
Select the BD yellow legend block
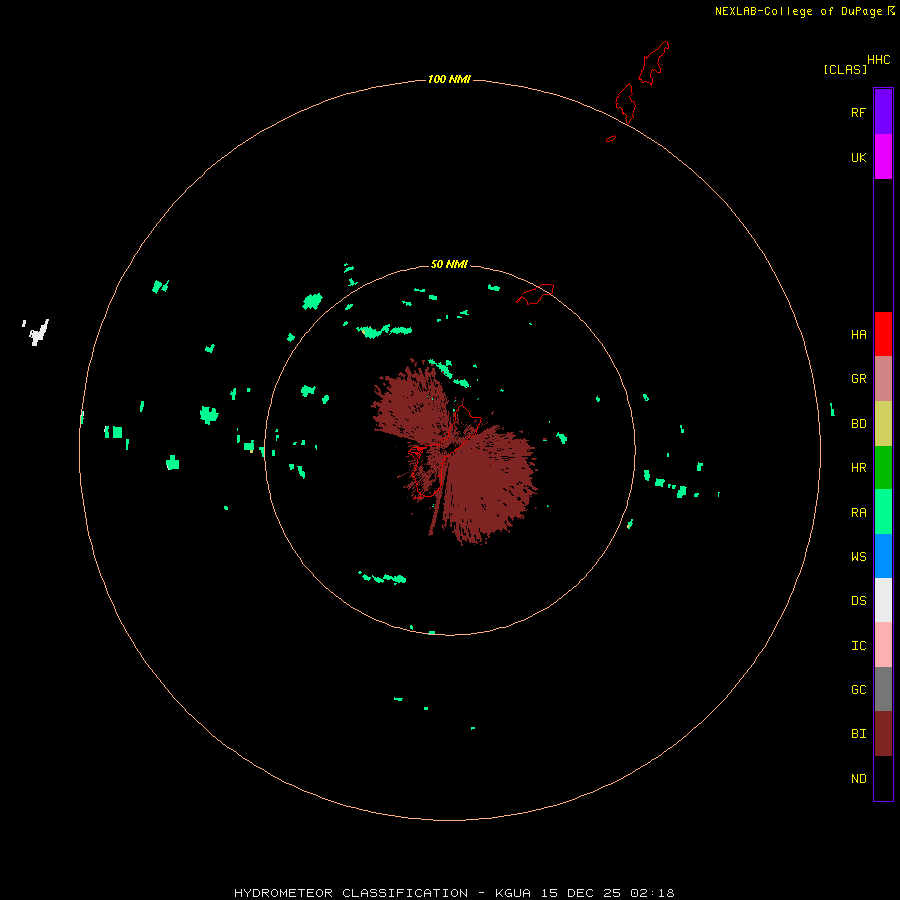click(x=883, y=424)
